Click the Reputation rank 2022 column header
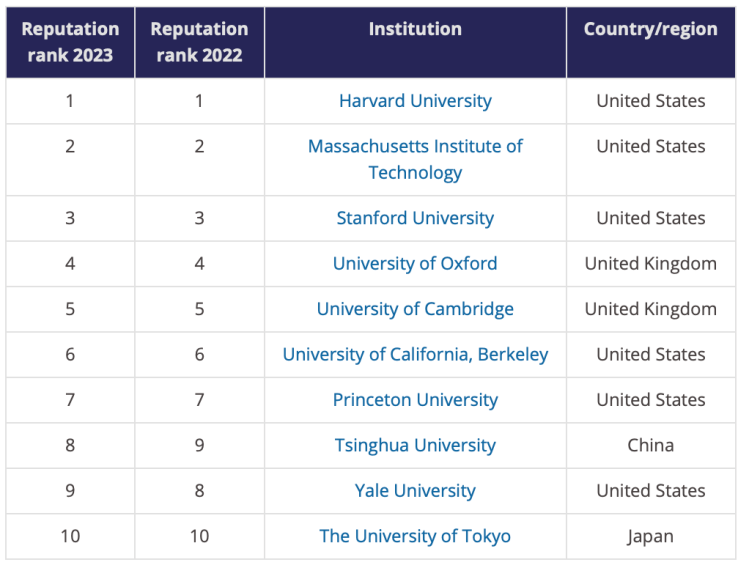Screen dimensions: 749x576 tap(199, 42)
